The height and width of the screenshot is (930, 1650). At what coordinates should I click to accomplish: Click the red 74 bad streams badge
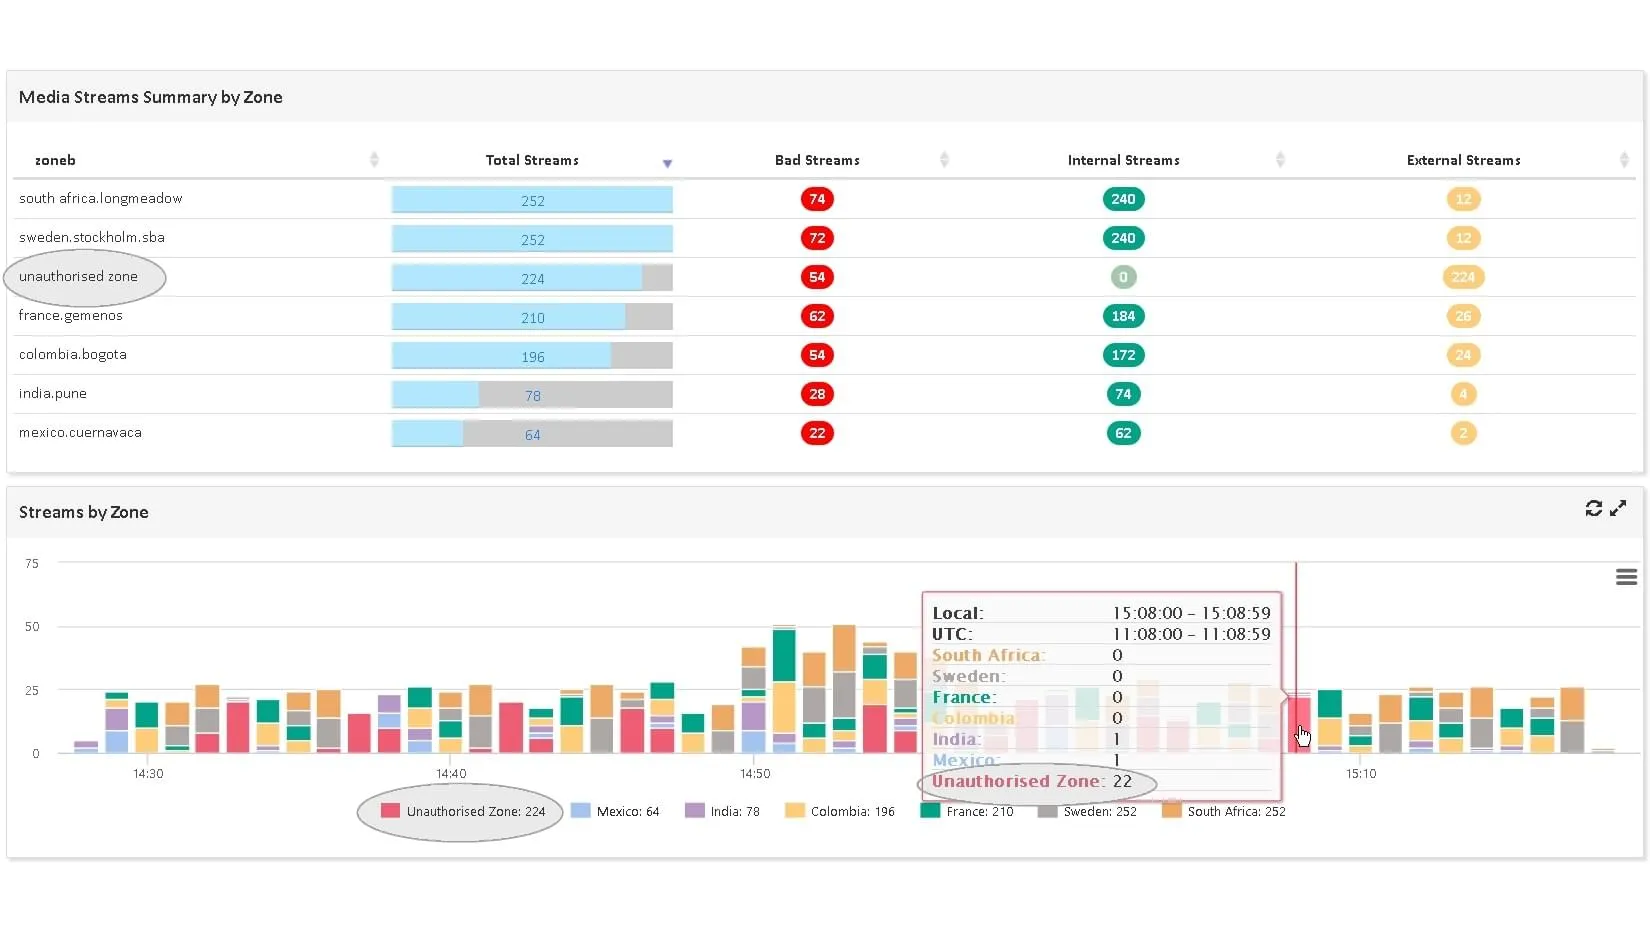click(817, 199)
